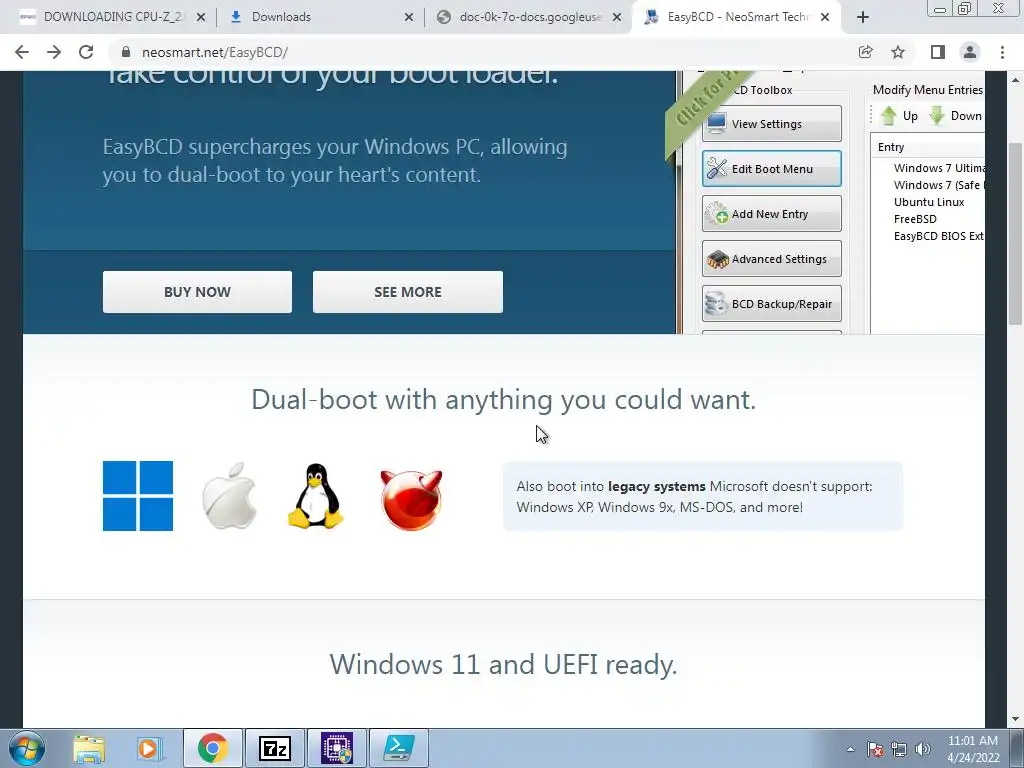Click the Chrome taskbar icon
This screenshot has width=1024, height=768.
(212, 748)
